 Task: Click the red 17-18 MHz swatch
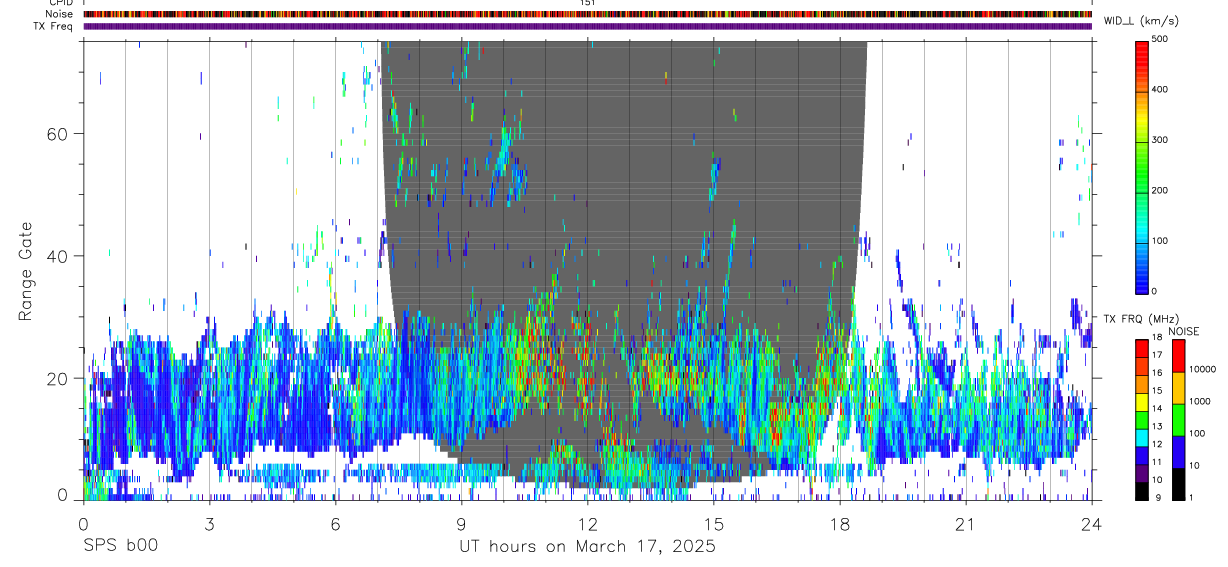1141,349
